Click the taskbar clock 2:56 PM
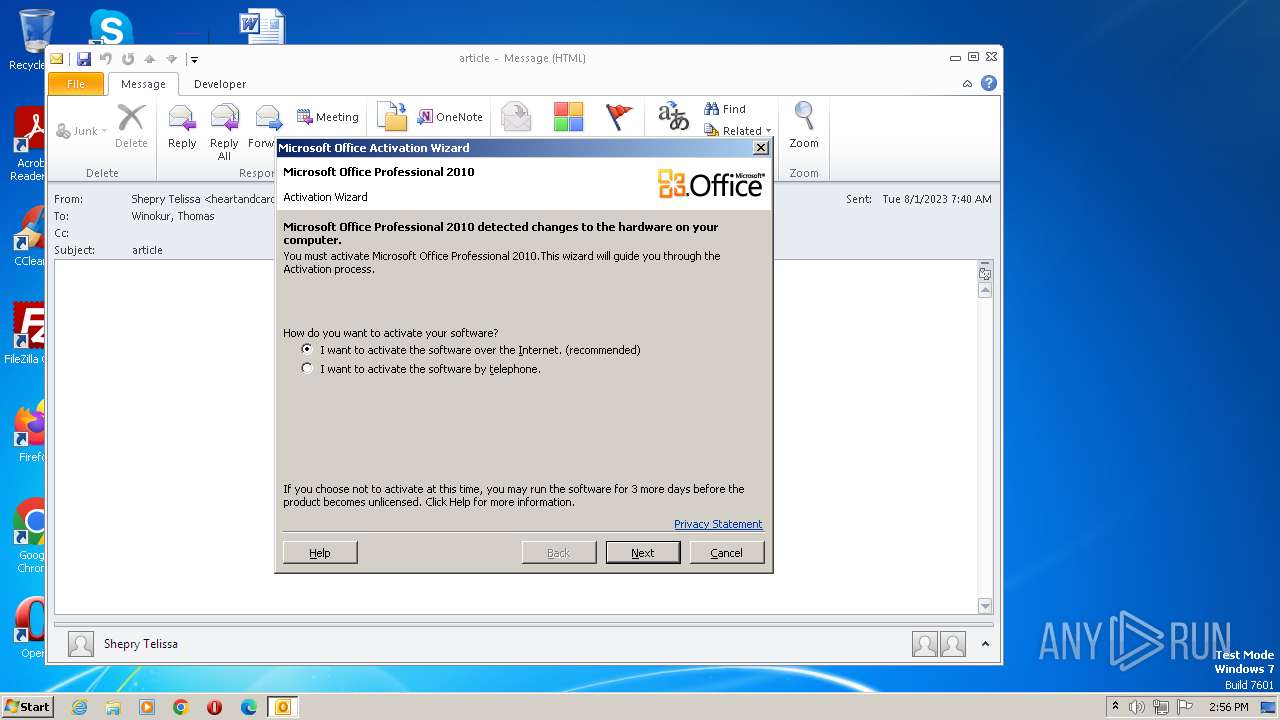Image resolution: width=1280 pixels, height=720 pixels. 1228,707
